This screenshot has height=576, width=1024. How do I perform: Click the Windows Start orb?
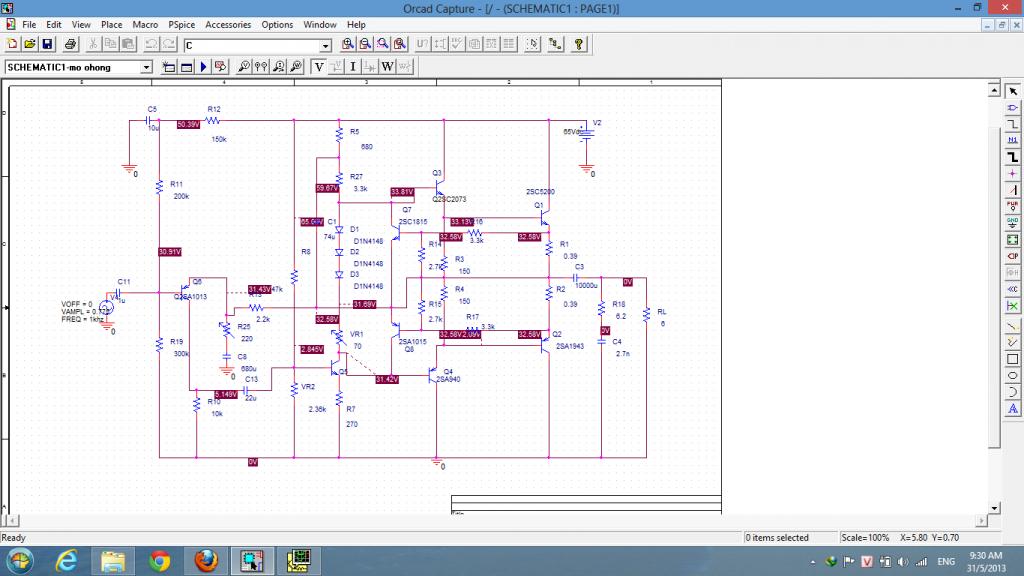coord(20,561)
